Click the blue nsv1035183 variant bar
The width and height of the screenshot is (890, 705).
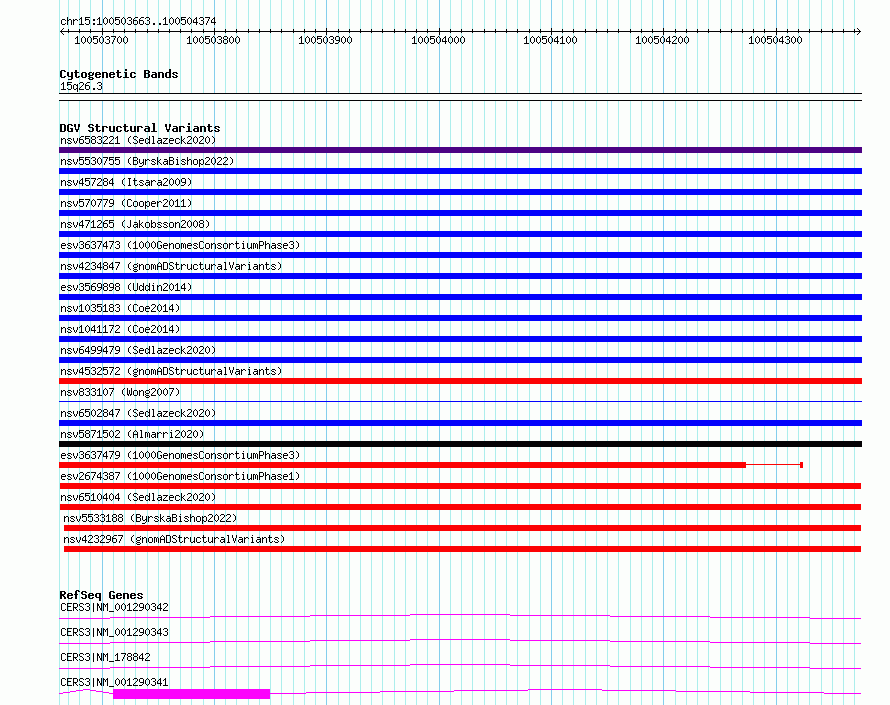pyautogui.click(x=460, y=318)
